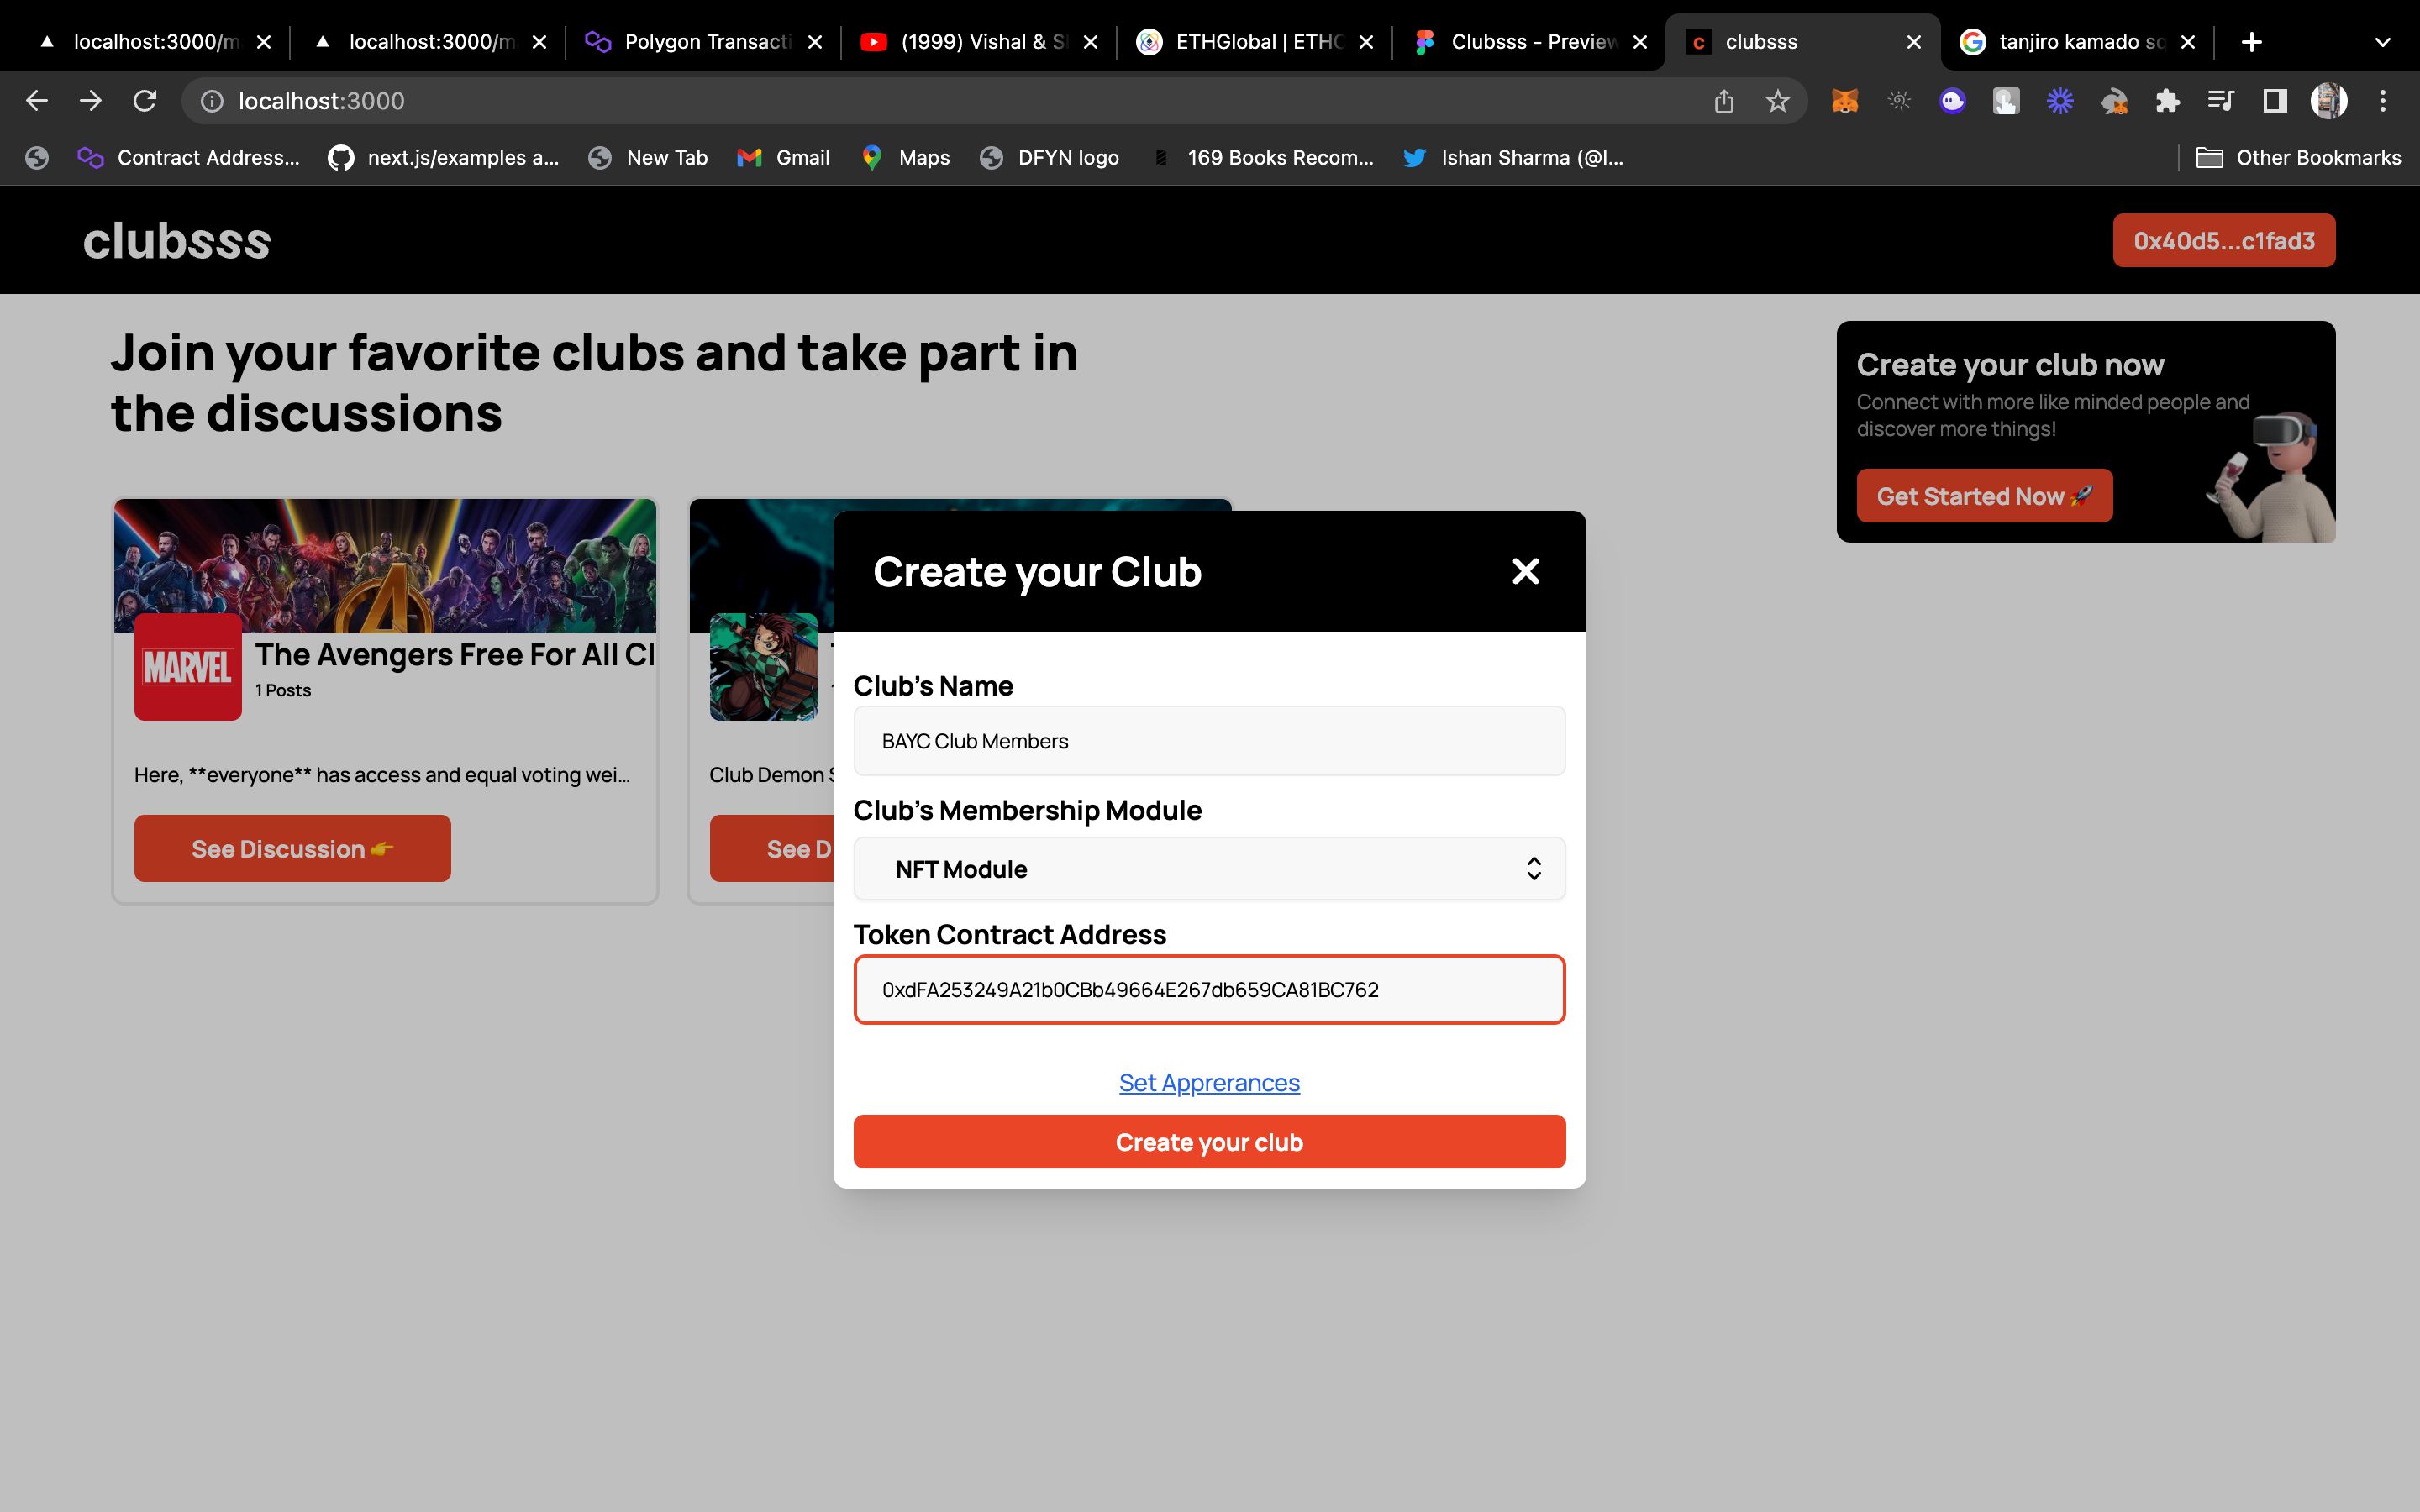Open the MetaMask fox extension
2420x1512 pixels.
1845,101
